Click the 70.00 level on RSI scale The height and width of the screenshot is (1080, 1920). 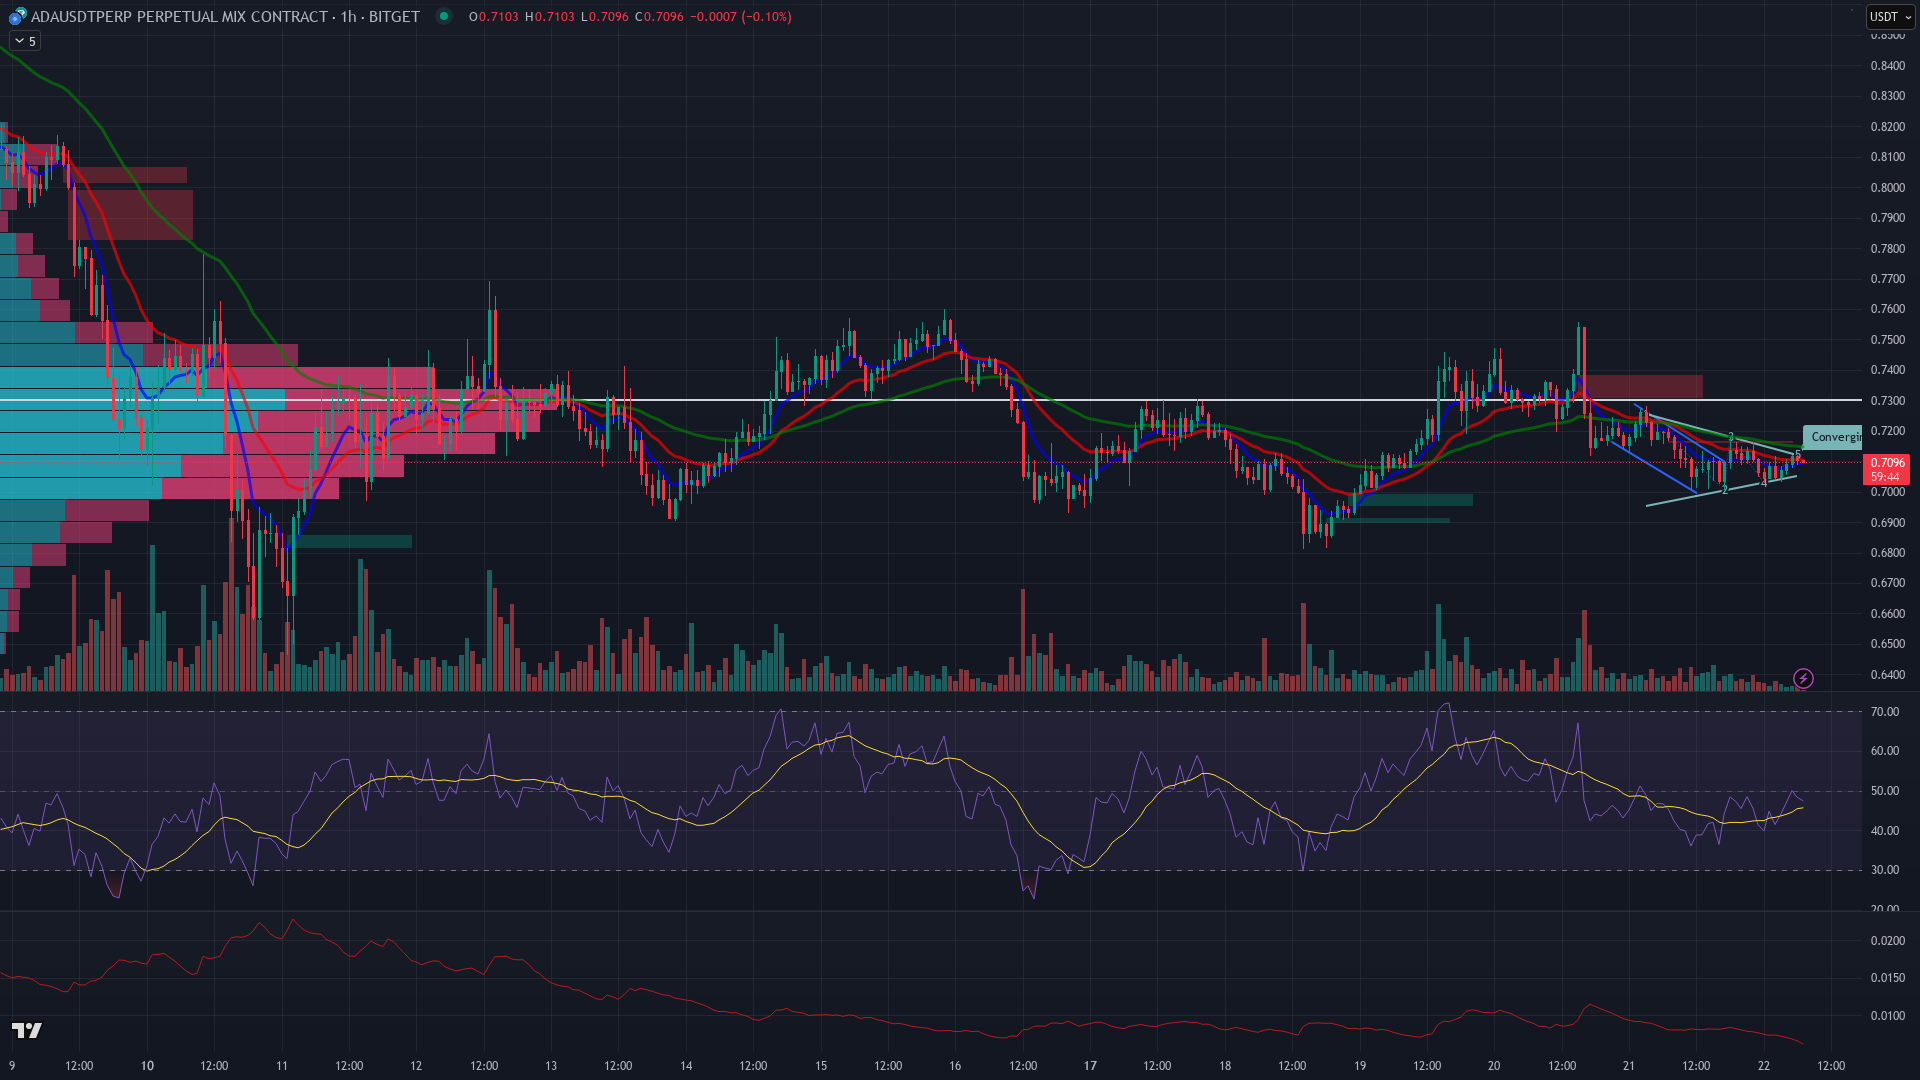(x=1885, y=712)
